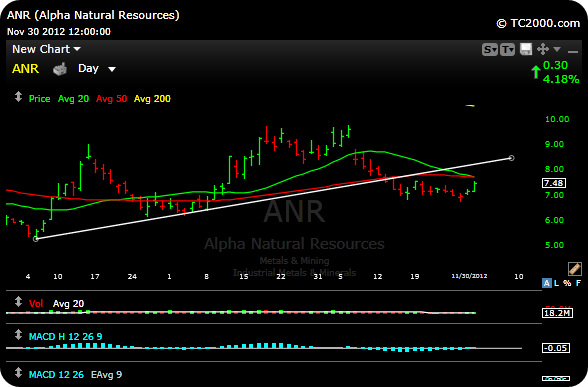Select percent scale % button

567,283
